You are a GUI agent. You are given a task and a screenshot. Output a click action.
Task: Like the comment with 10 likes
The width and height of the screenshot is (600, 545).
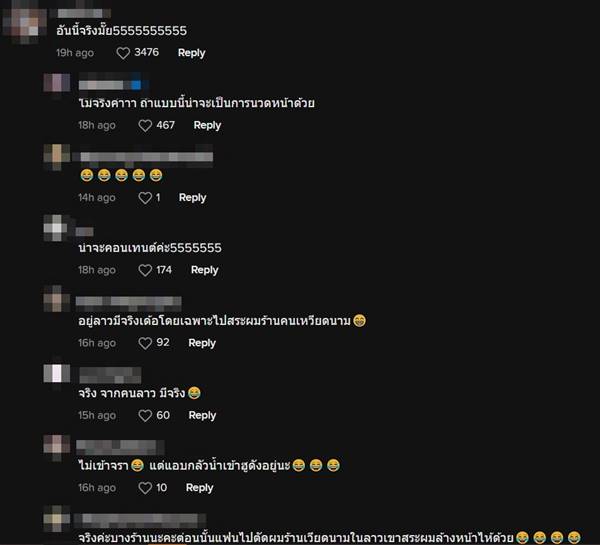145,488
